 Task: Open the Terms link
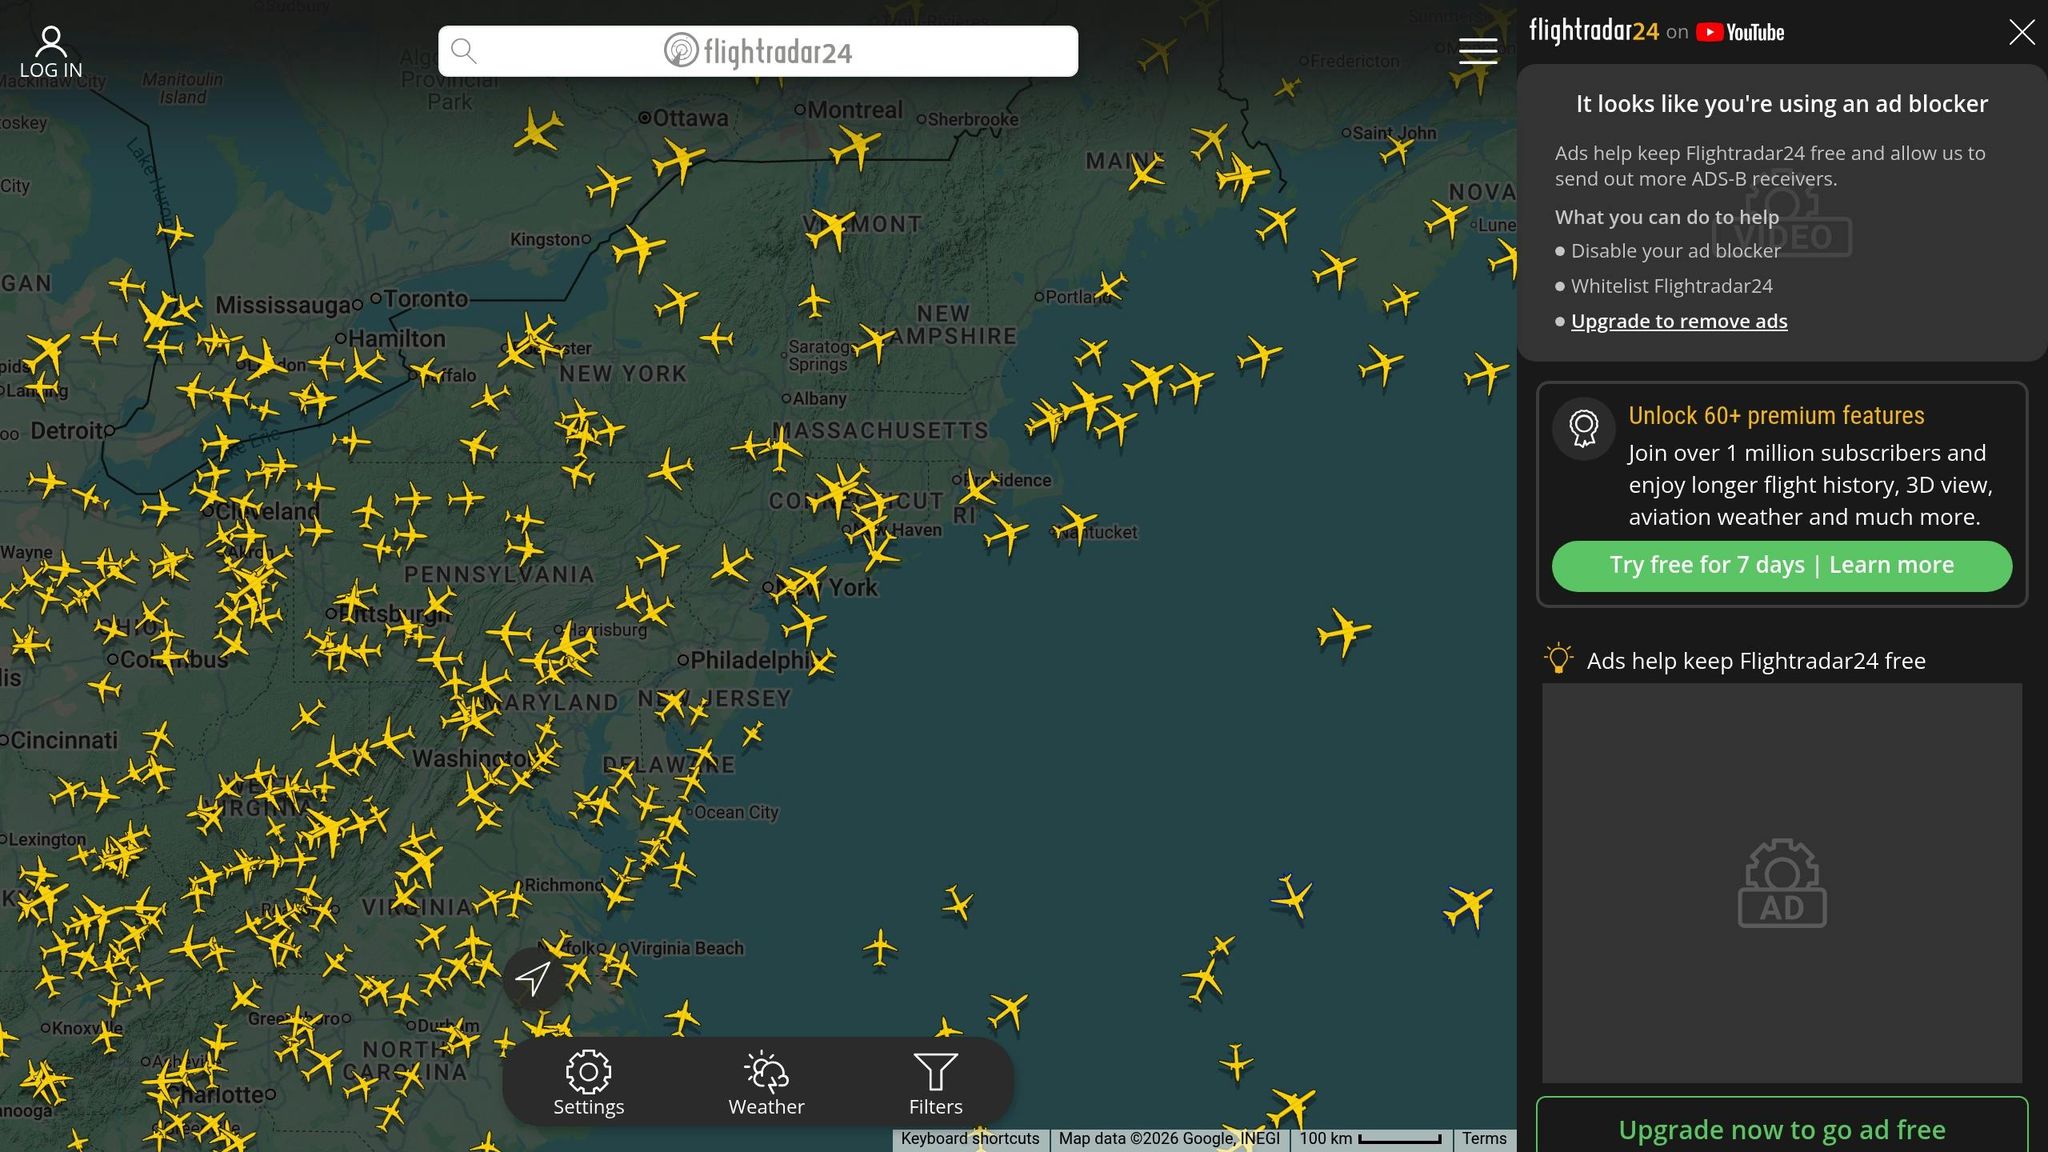(x=1484, y=1138)
